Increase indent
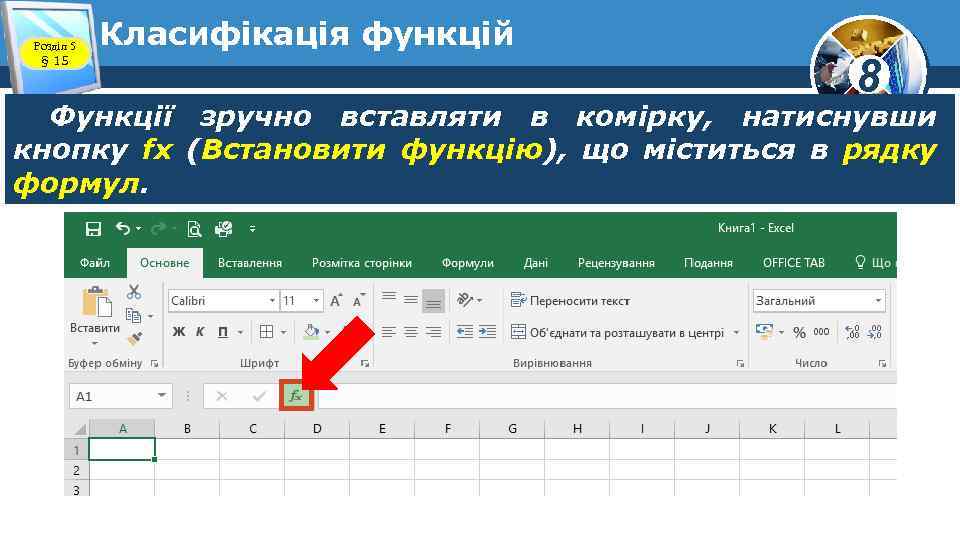 [x=487, y=332]
